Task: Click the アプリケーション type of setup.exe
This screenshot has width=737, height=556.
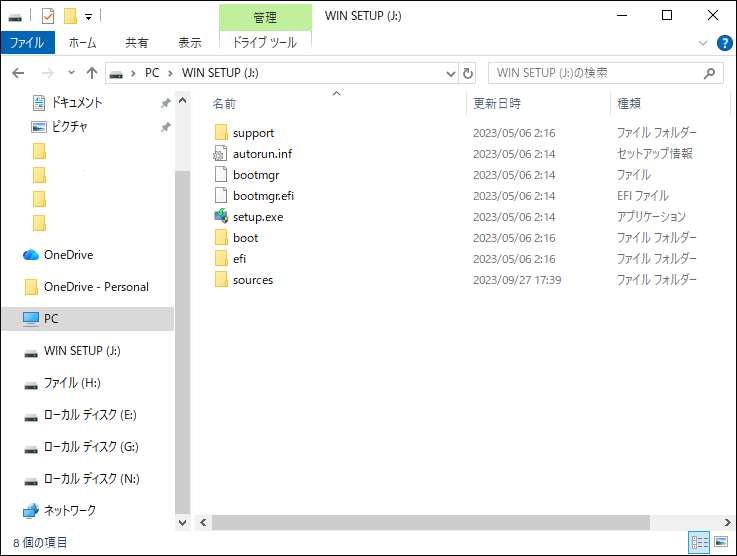Action: coord(651,217)
